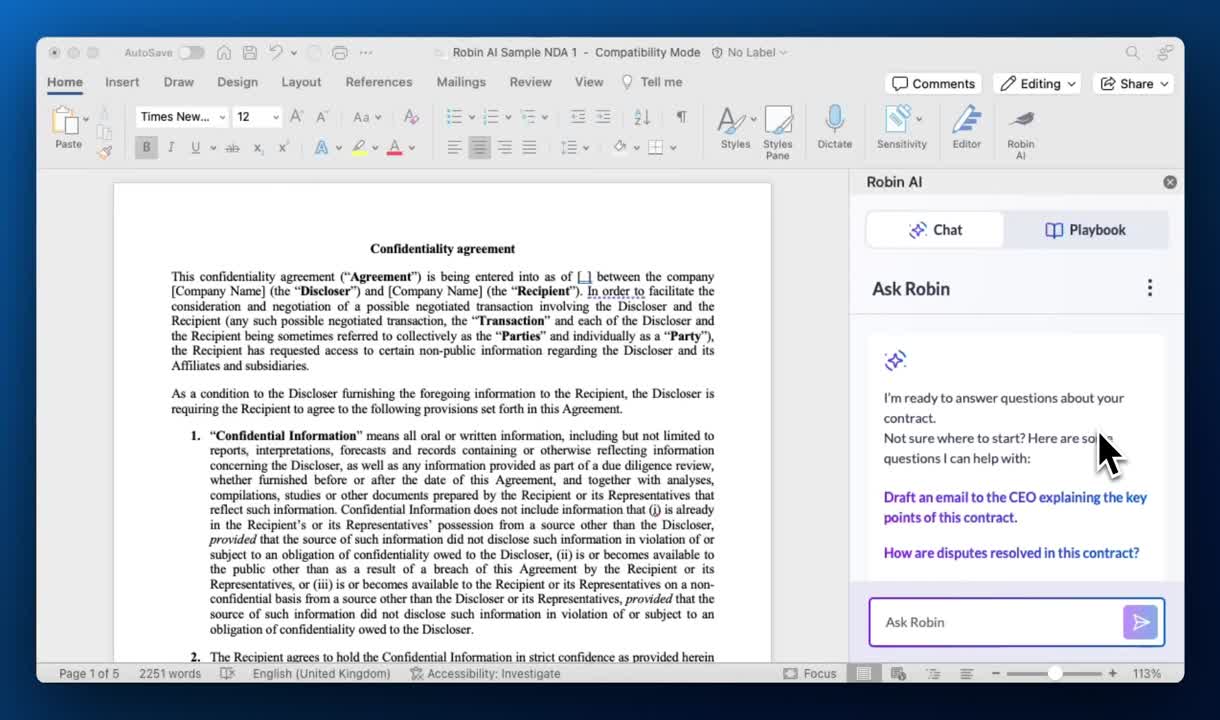Create a numbered list

[x=491, y=117]
